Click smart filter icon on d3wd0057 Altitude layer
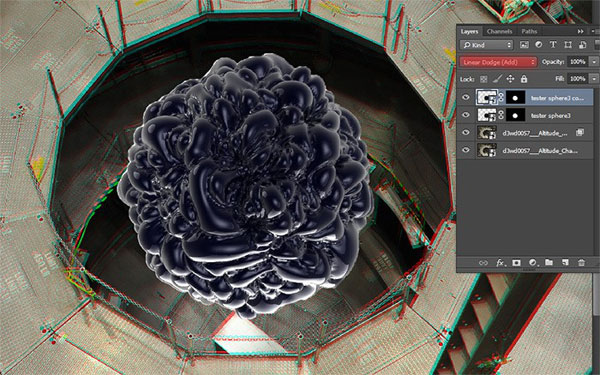Viewport: 600px width, 375px height. tap(580, 132)
